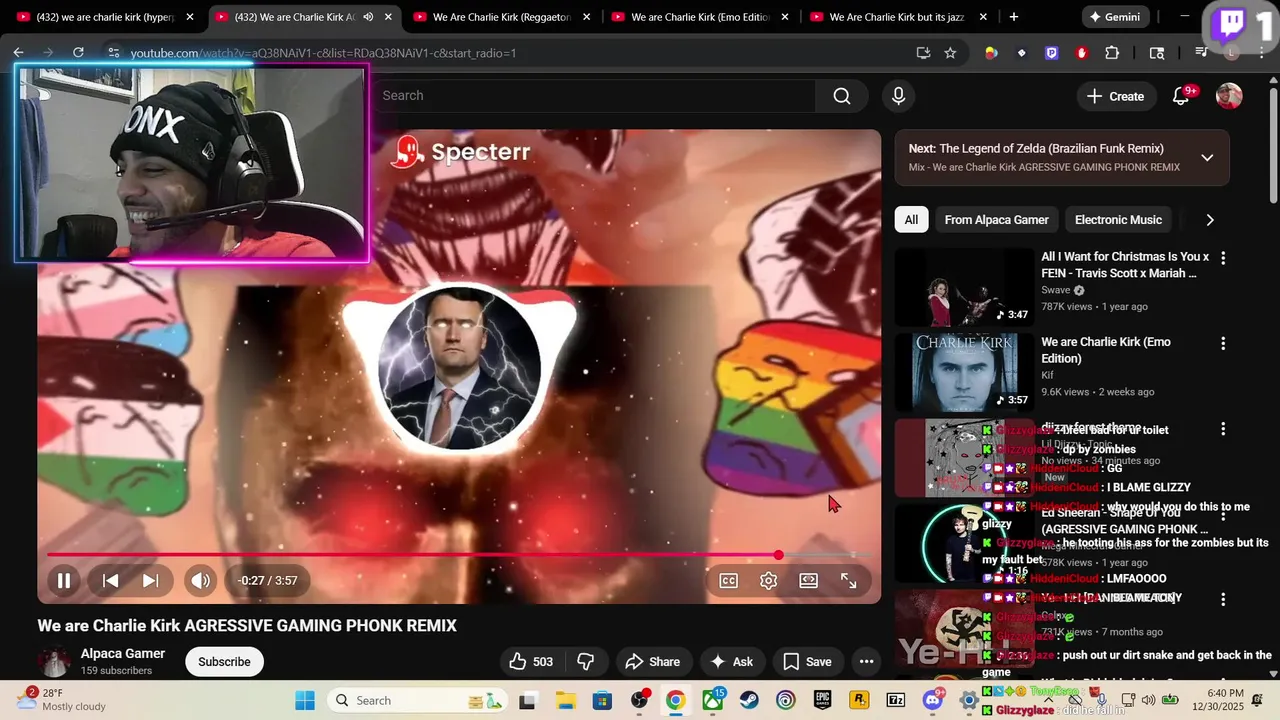The width and height of the screenshot is (1280, 720).
Task: Save the video to a playlist
Action: point(807,662)
